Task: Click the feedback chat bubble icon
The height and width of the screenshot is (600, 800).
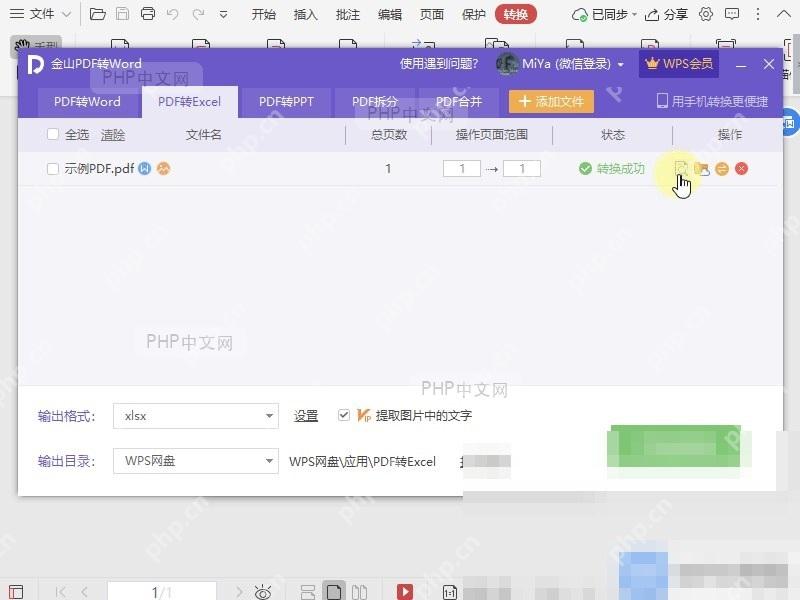Action: click(x=732, y=14)
